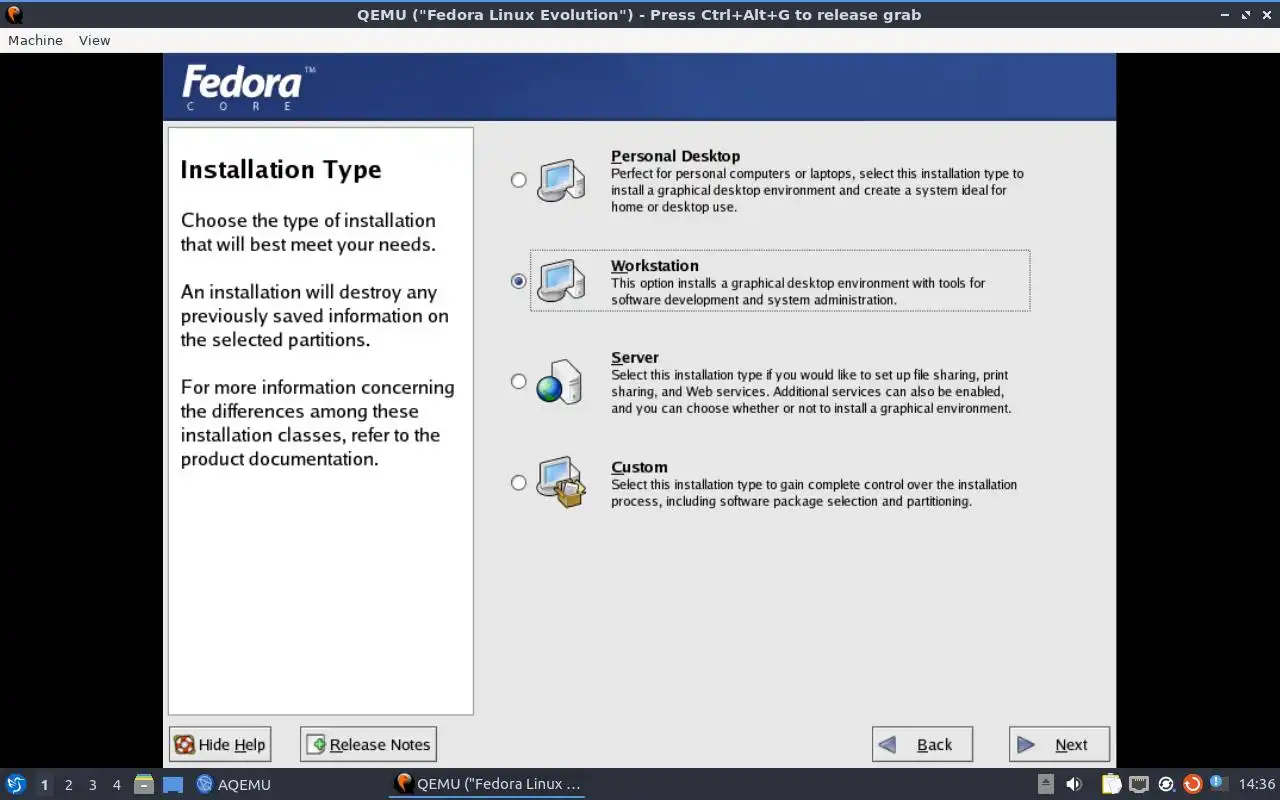The height and width of the screenshot is (800, 1280).
Task: Click the orange update notifier tray icon
Action: 1192,784
